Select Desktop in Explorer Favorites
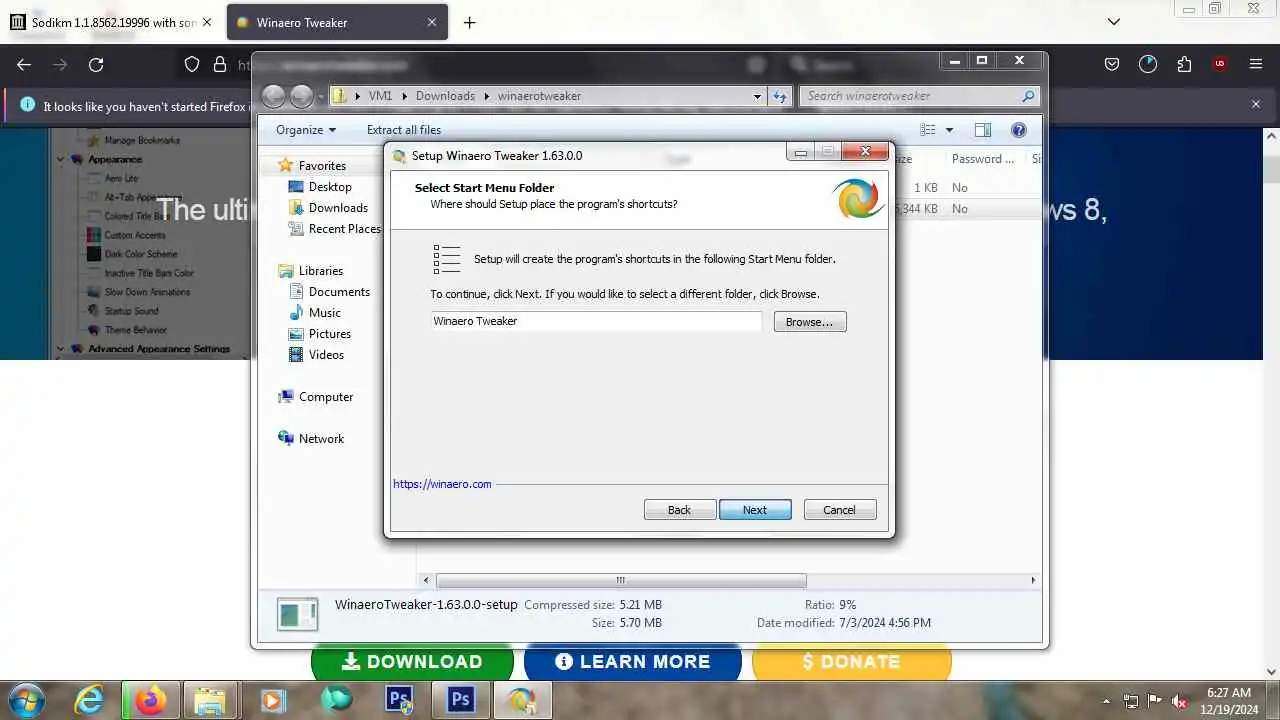Viewport: 1280px width, 720px height. pos(330,187)
